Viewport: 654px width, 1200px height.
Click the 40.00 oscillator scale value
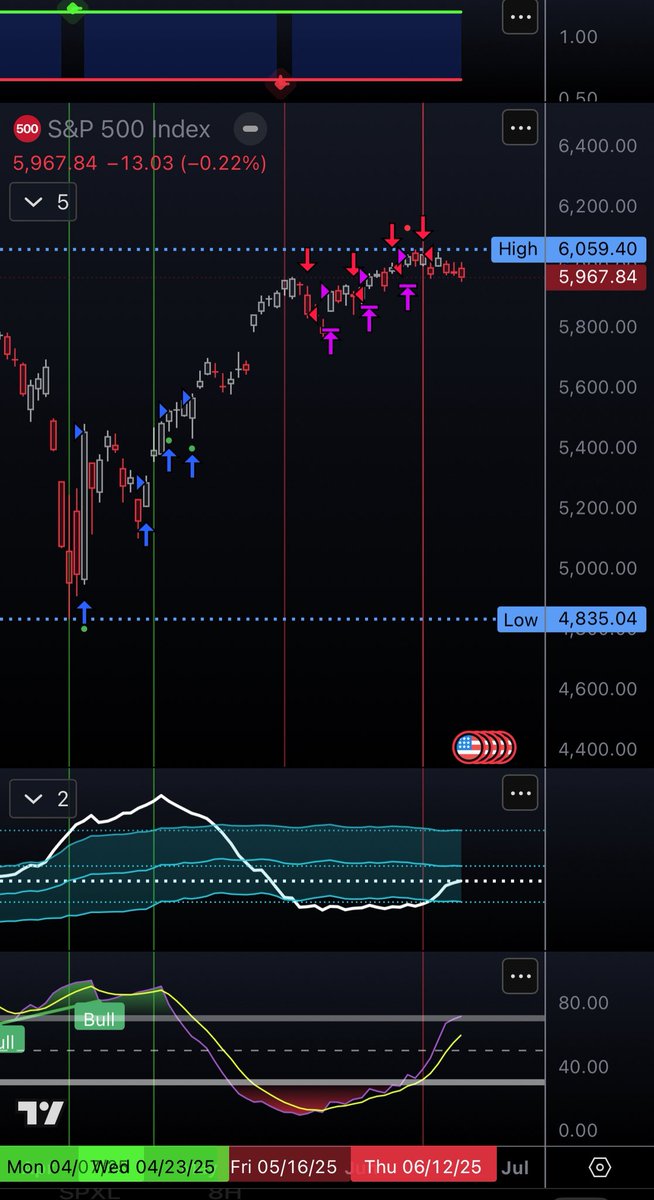pyautogui.click(x=581, y=1066)
